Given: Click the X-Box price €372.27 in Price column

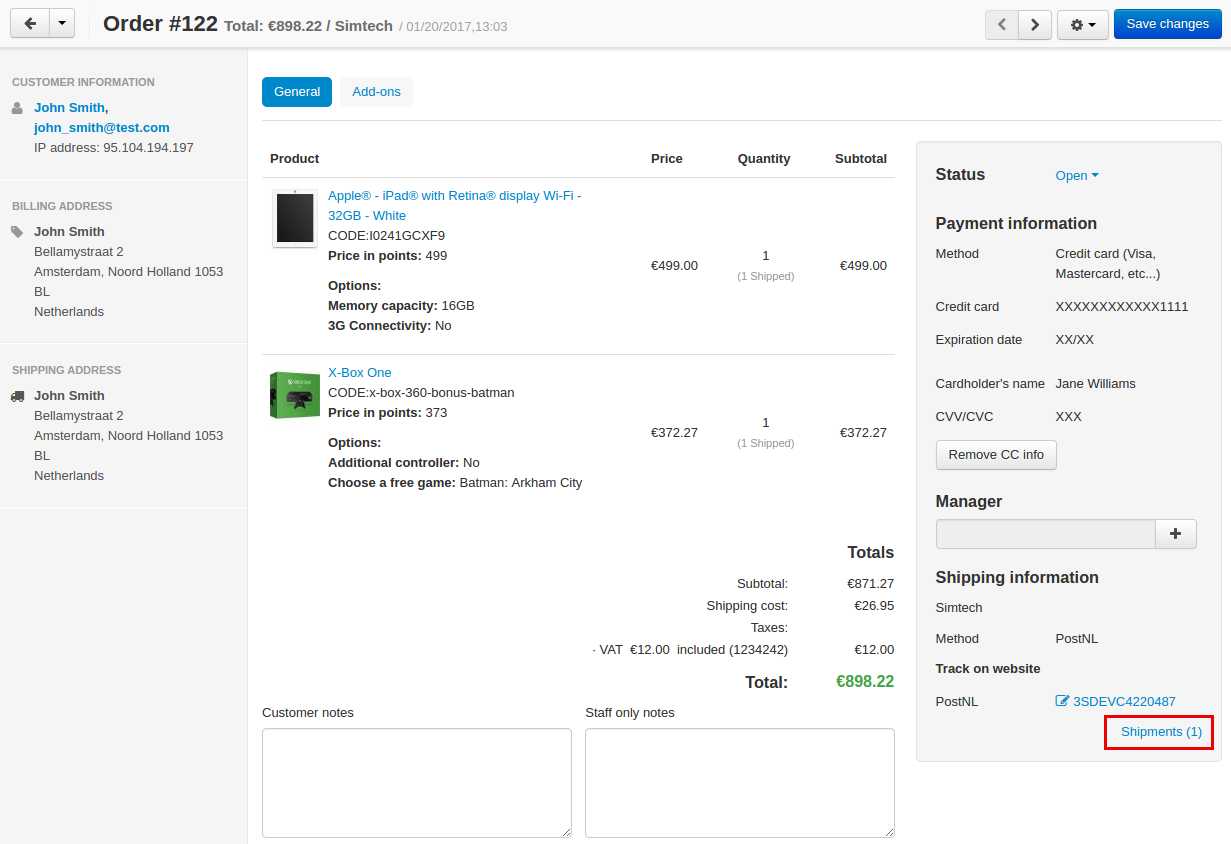Looking at the screenshot, I should pyautogui.click(x=674, y=432).
